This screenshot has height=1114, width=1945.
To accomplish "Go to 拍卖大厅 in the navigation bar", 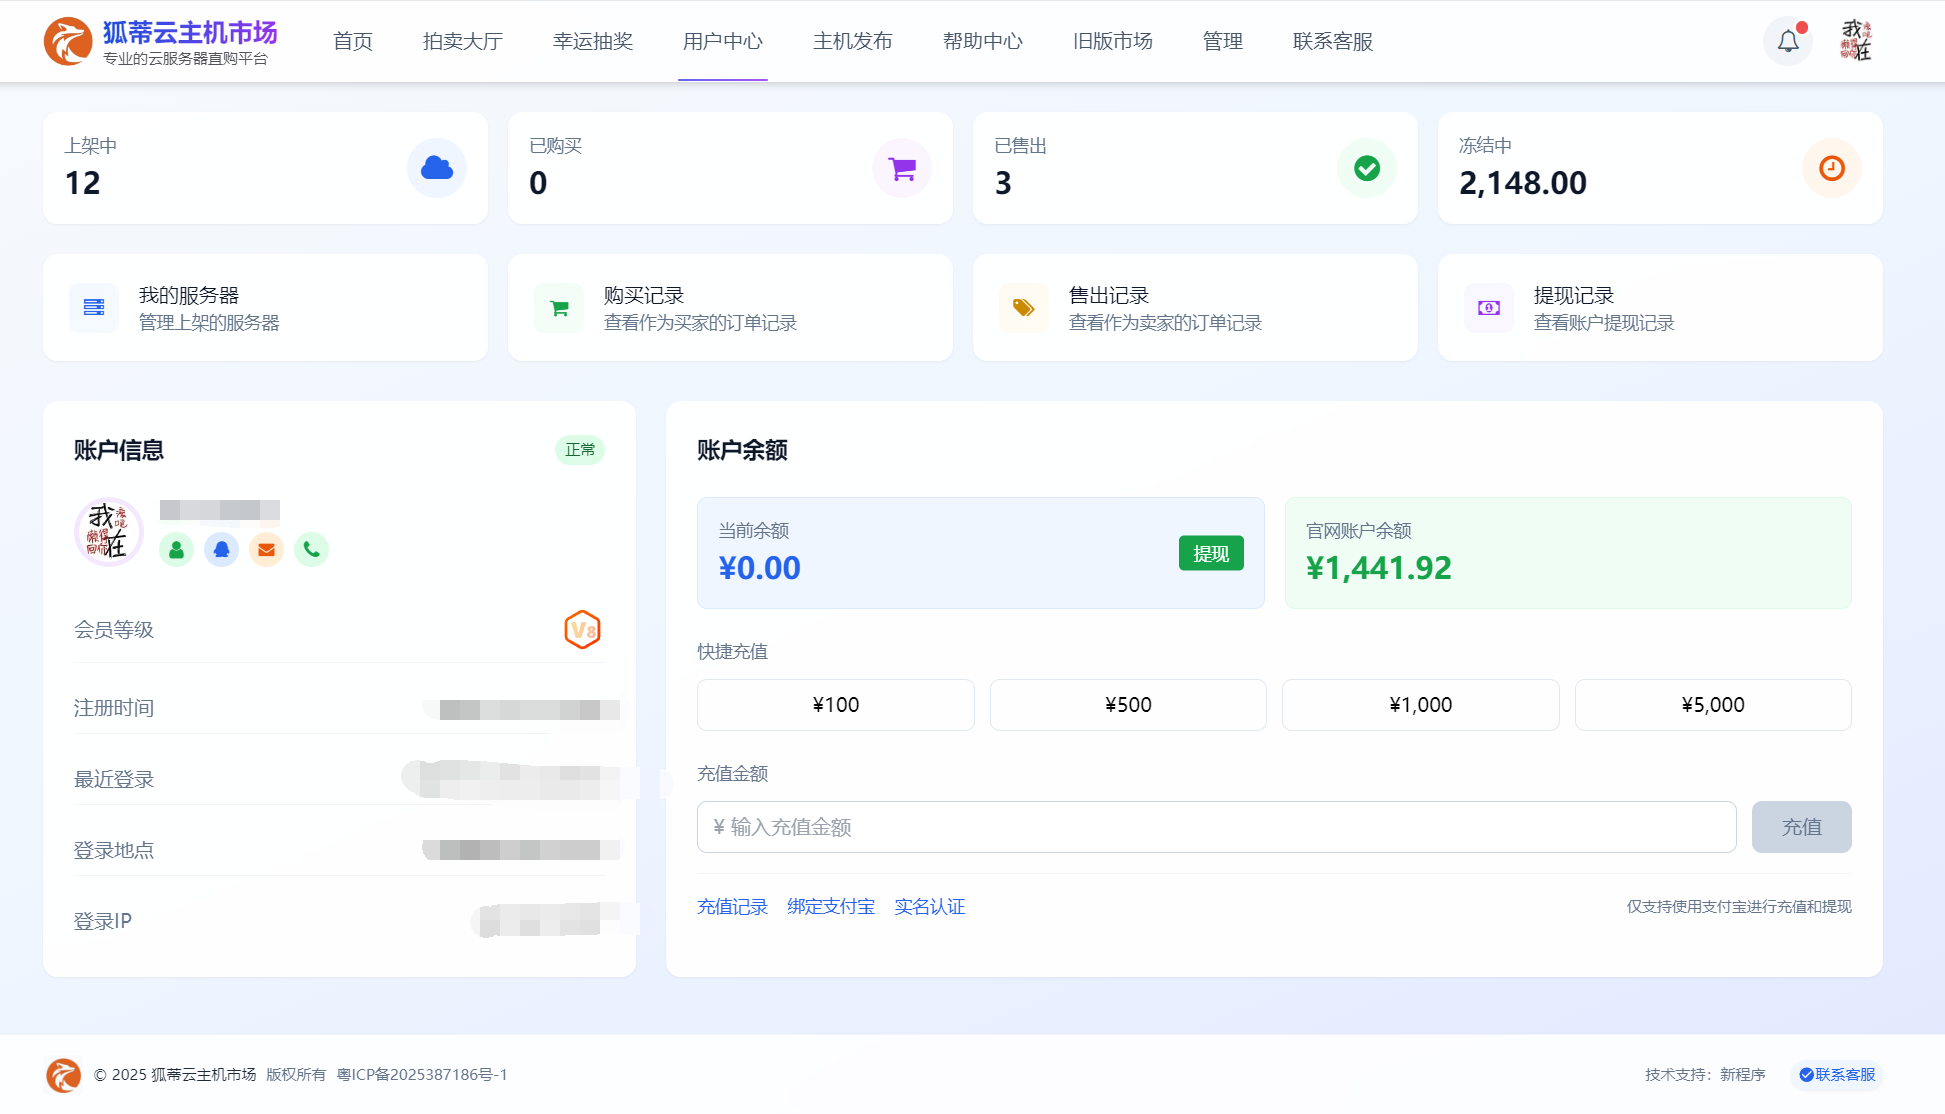I will 462,42.
